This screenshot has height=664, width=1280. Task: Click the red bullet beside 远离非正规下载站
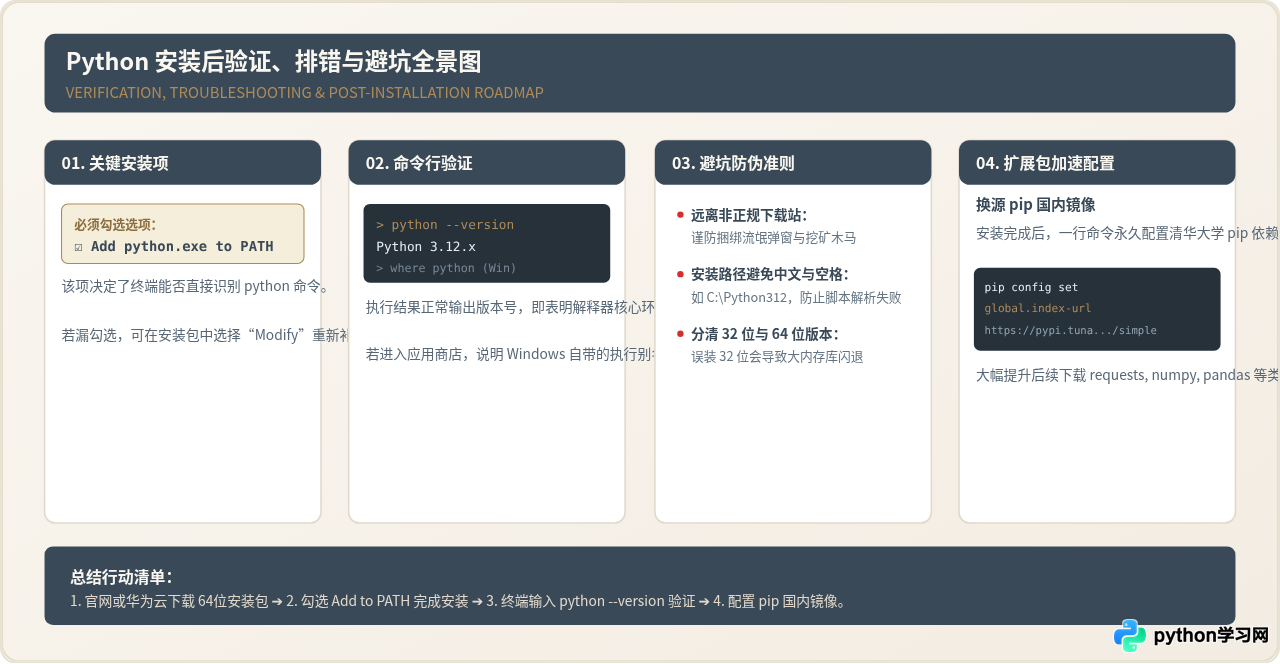[x=681, y=215]
